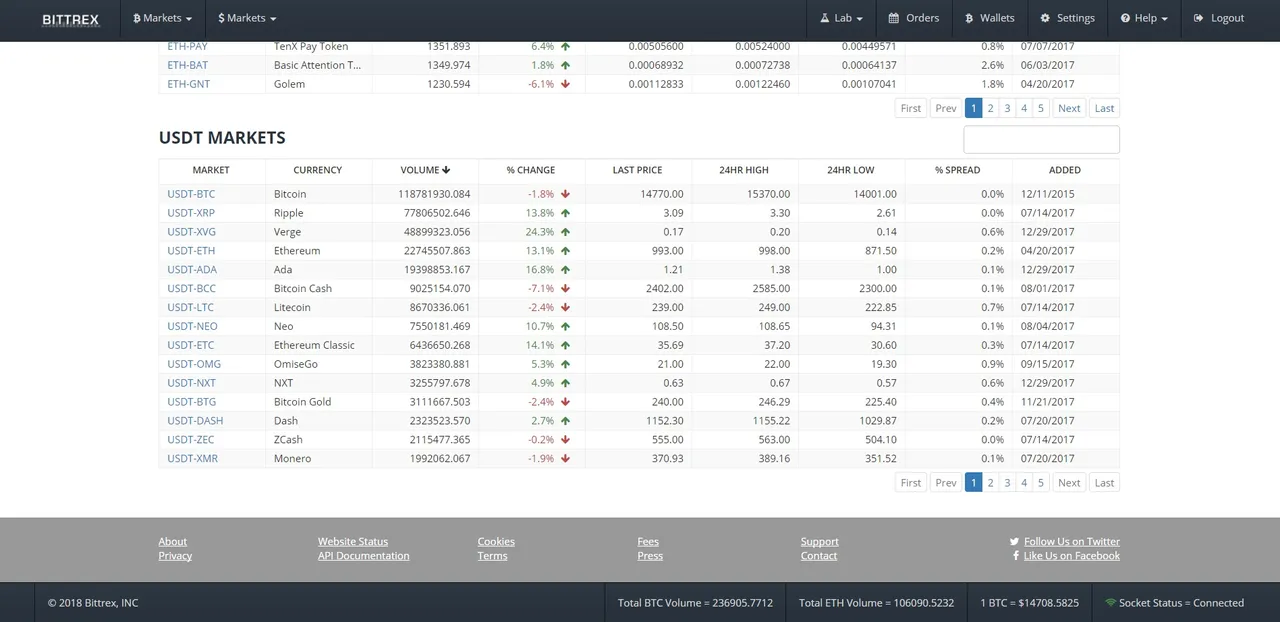The height and width of the screenshot is (622, 1280).
Task: Open the About footer link
Action: pyautogui.click(x=173, y=542)
